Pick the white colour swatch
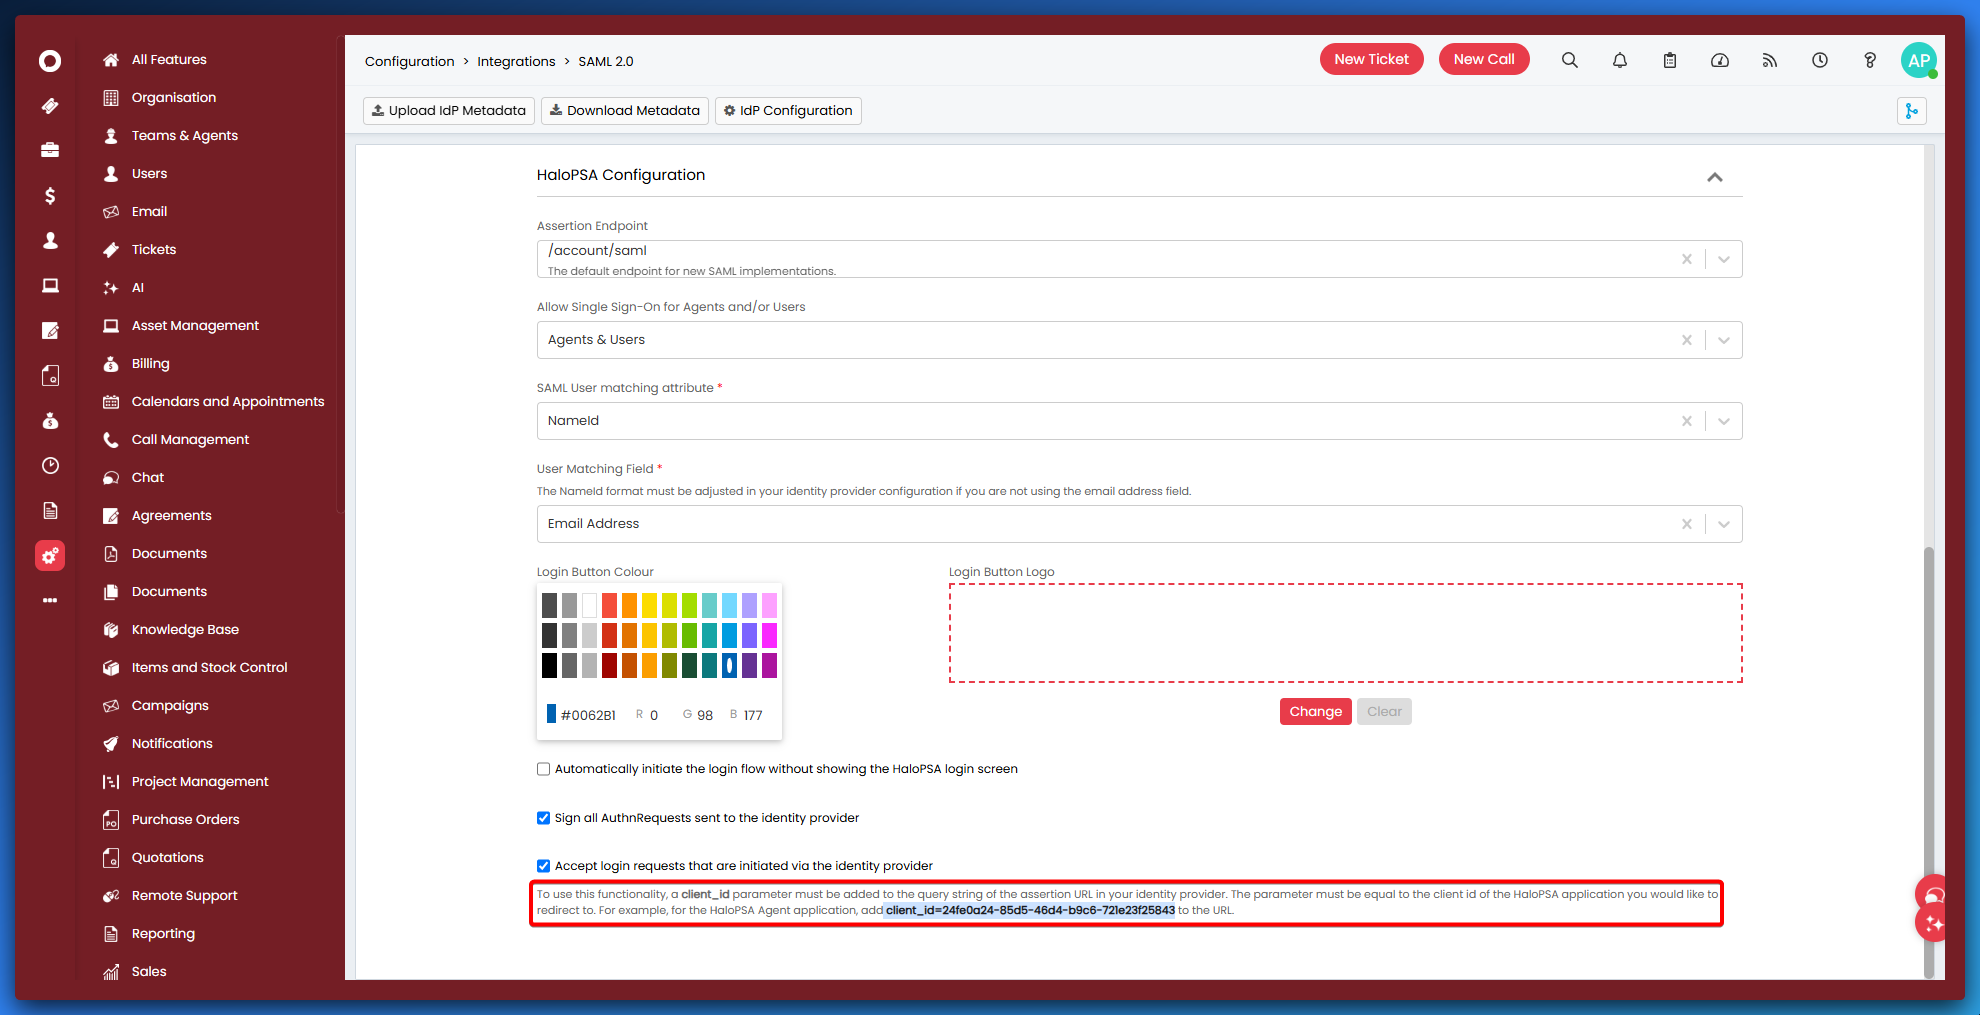1980x1015 pixels. pyautogui.click(x=589, y=605)
